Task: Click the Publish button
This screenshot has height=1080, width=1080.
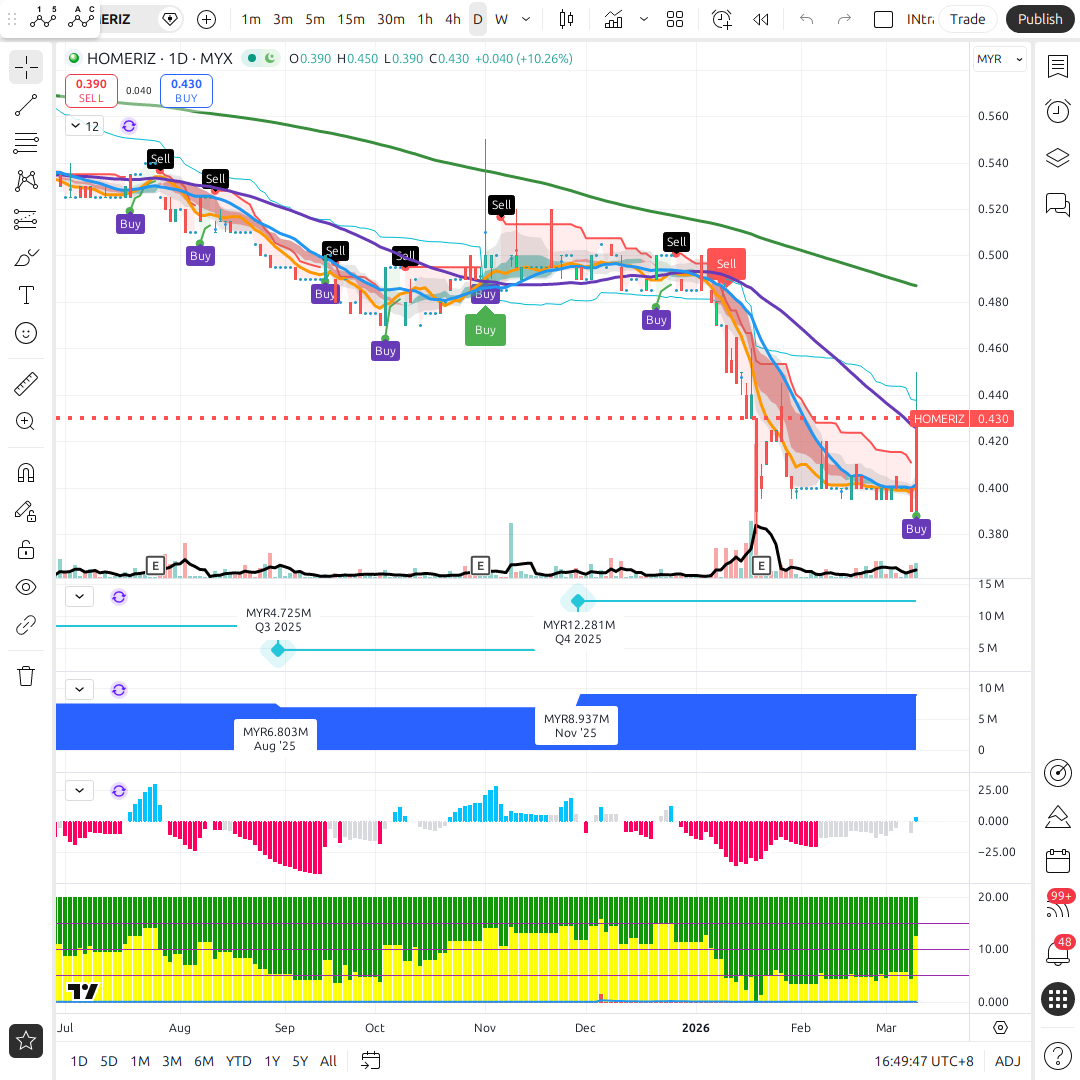Action: 1040,19
